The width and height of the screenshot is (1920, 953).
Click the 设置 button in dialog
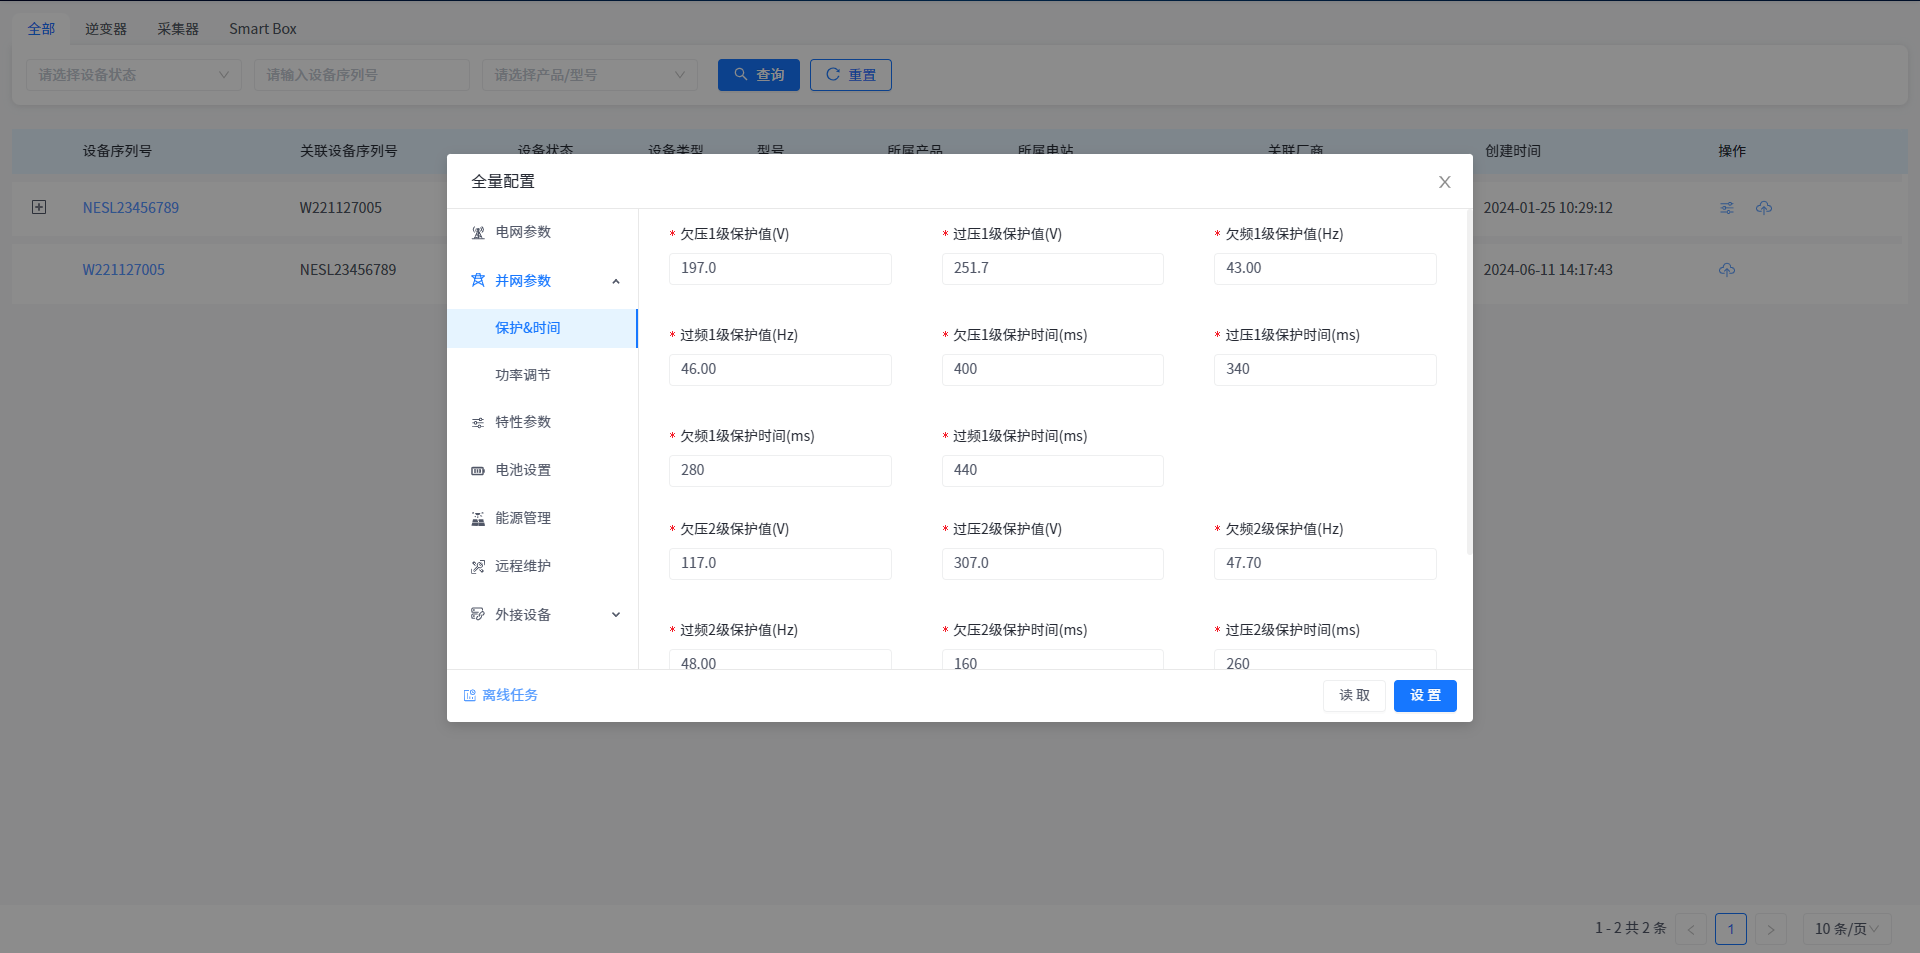1425,696
